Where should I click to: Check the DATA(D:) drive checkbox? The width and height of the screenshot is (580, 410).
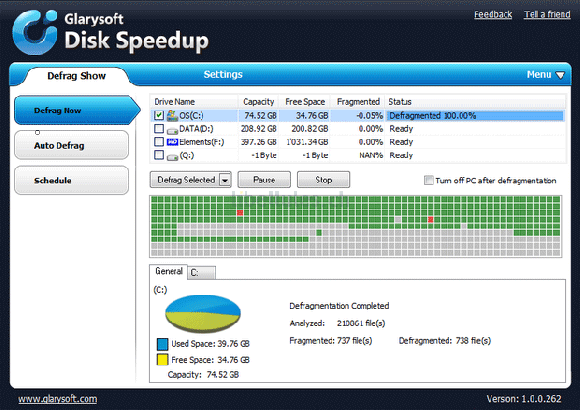click(x=159, y=129)
